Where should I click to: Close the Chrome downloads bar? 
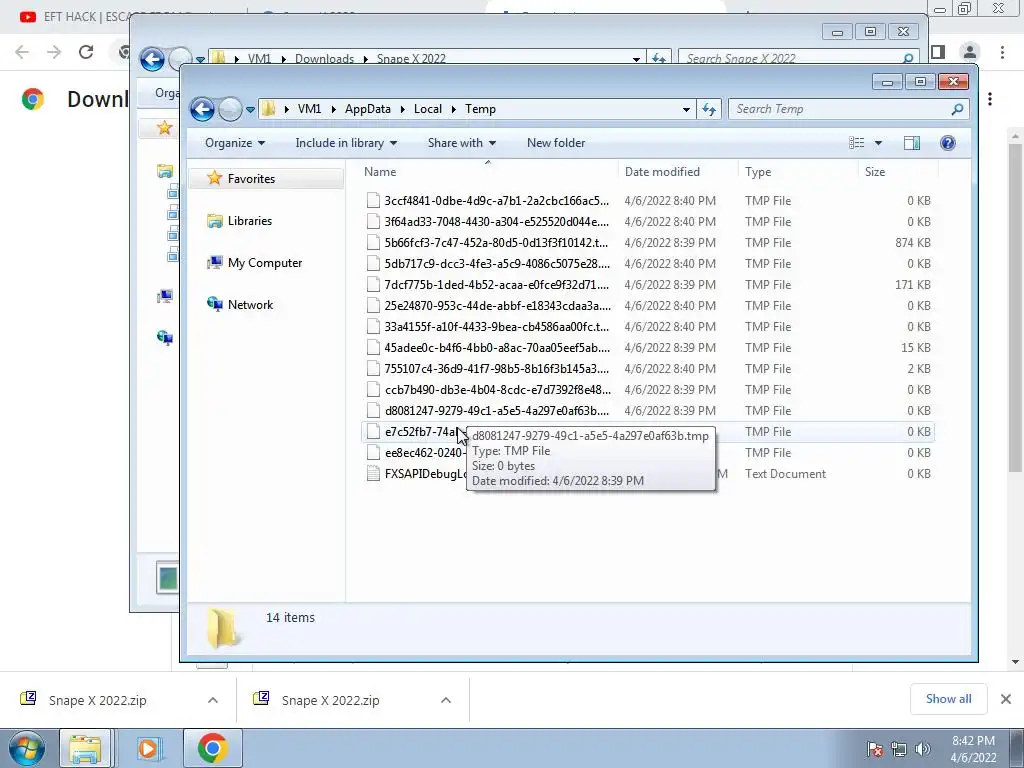click(x=1006, y=699)
